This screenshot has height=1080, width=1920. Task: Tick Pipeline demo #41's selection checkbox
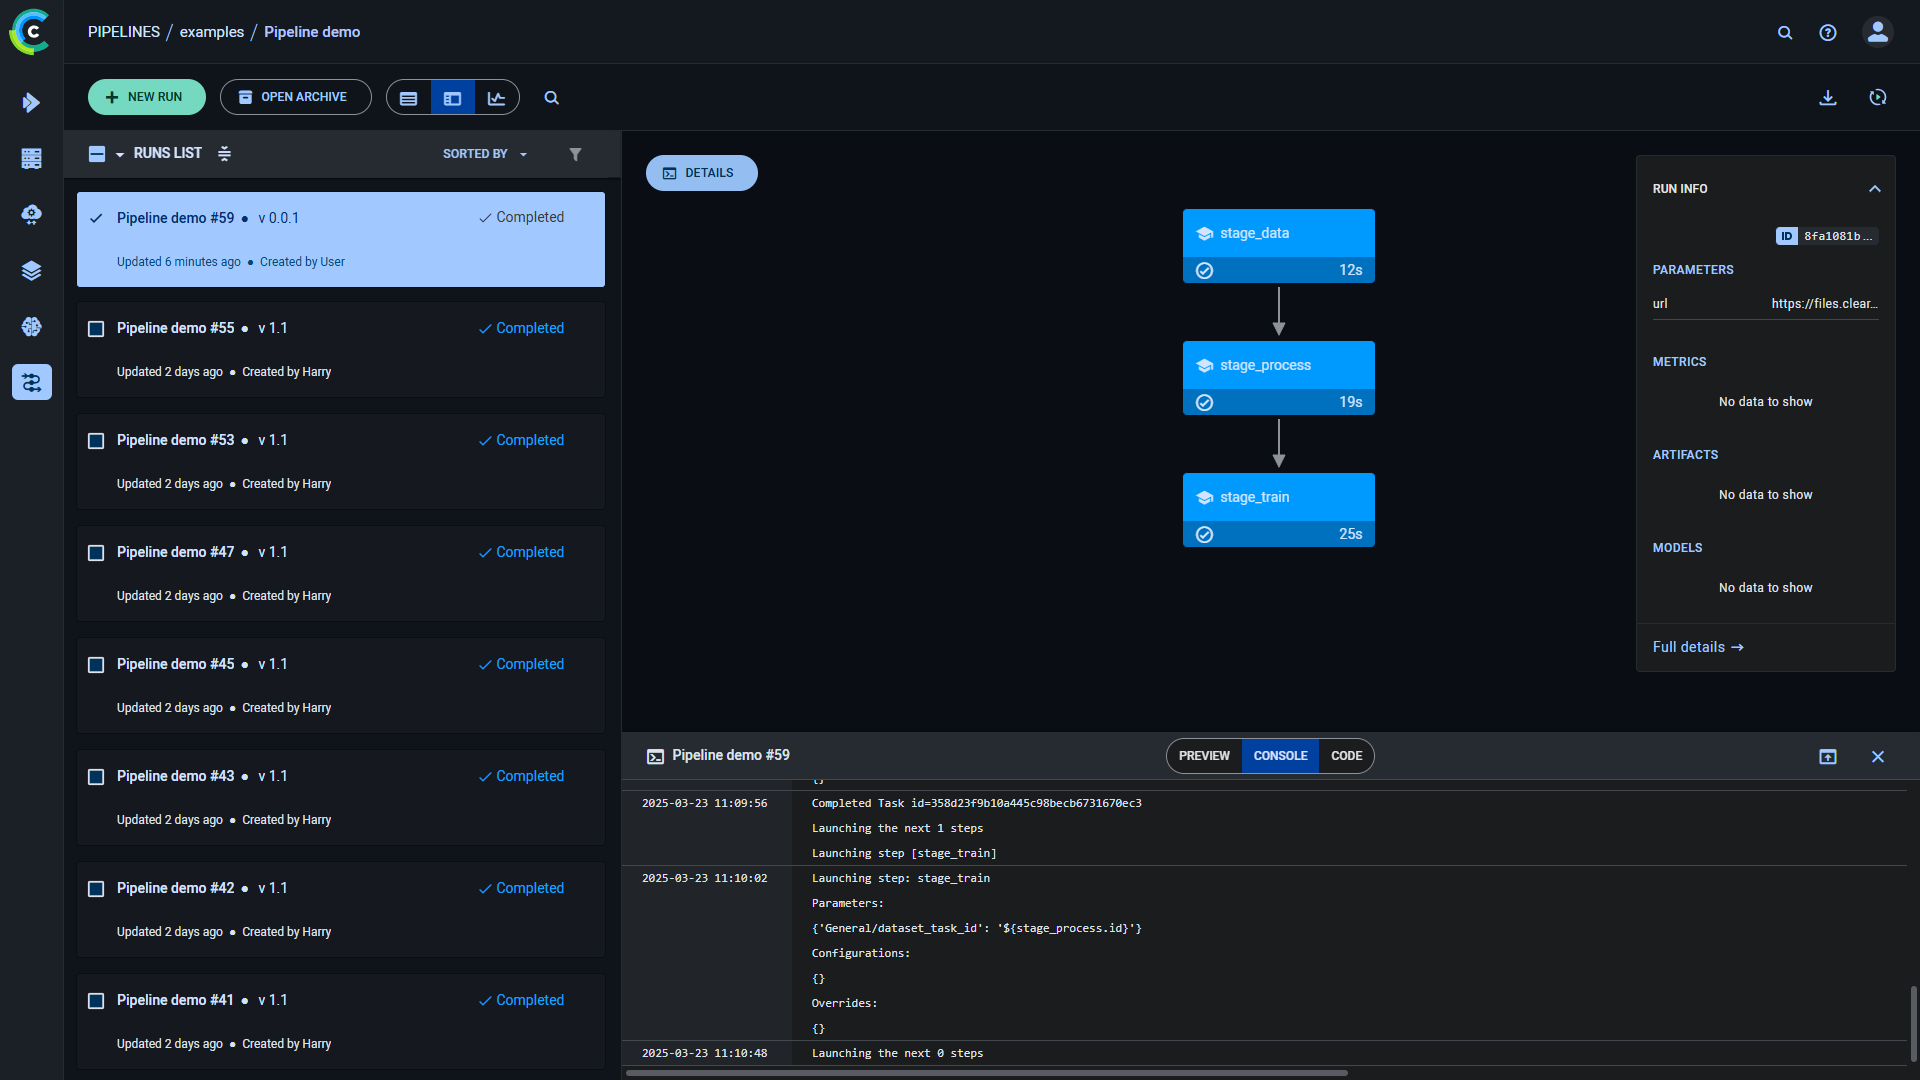coord(96,1000)
